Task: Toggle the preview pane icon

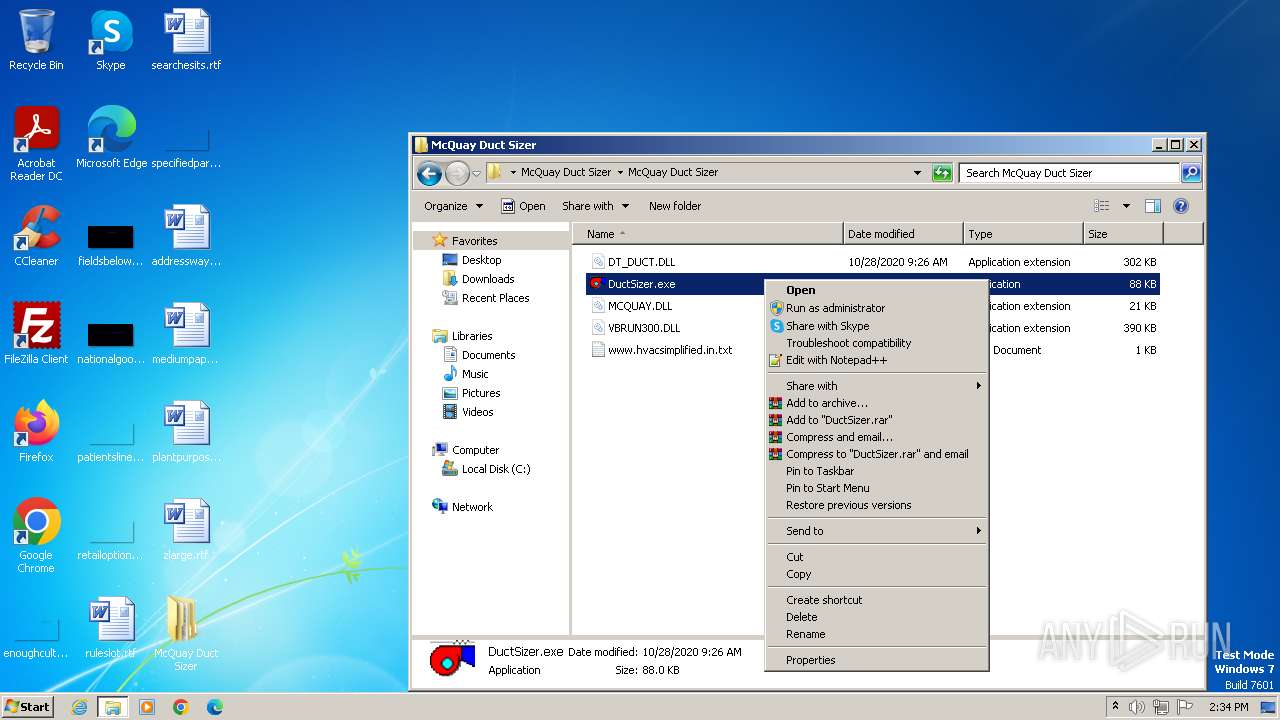Action: (1153, 206)
